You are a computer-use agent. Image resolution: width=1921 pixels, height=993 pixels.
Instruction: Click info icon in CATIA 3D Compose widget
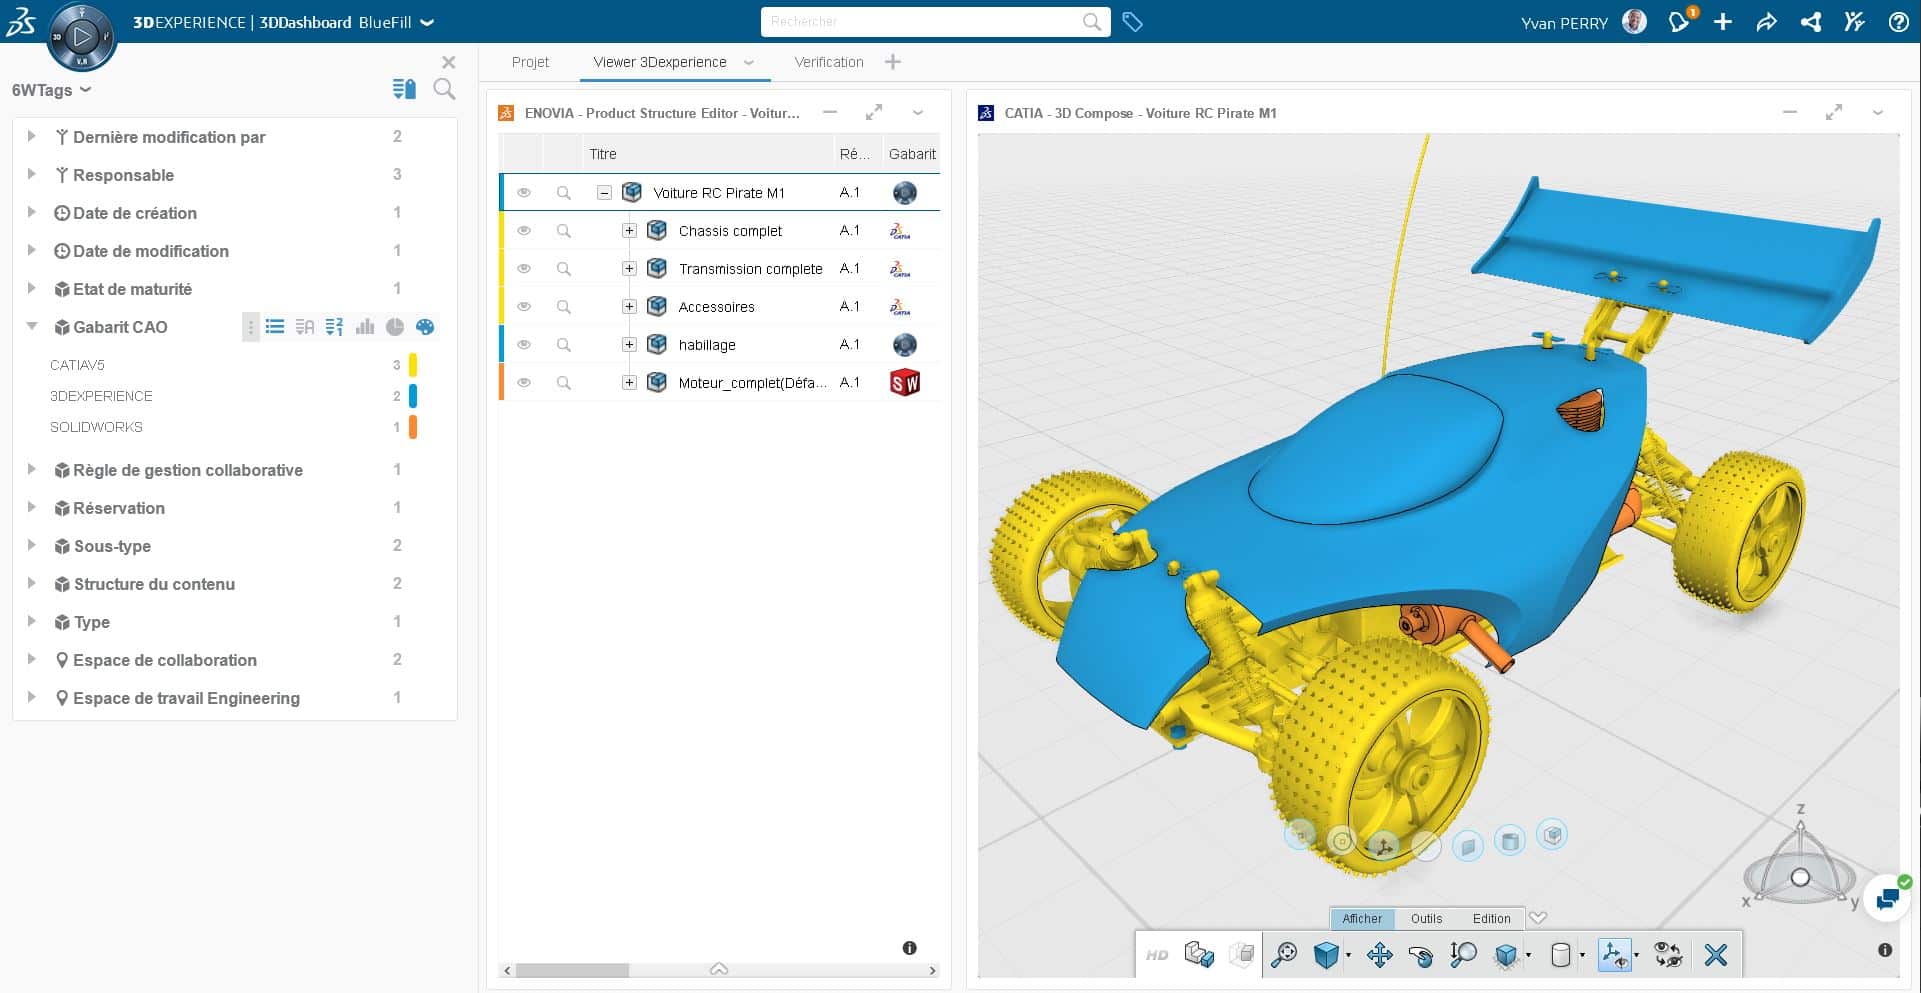click(1885, 950)
